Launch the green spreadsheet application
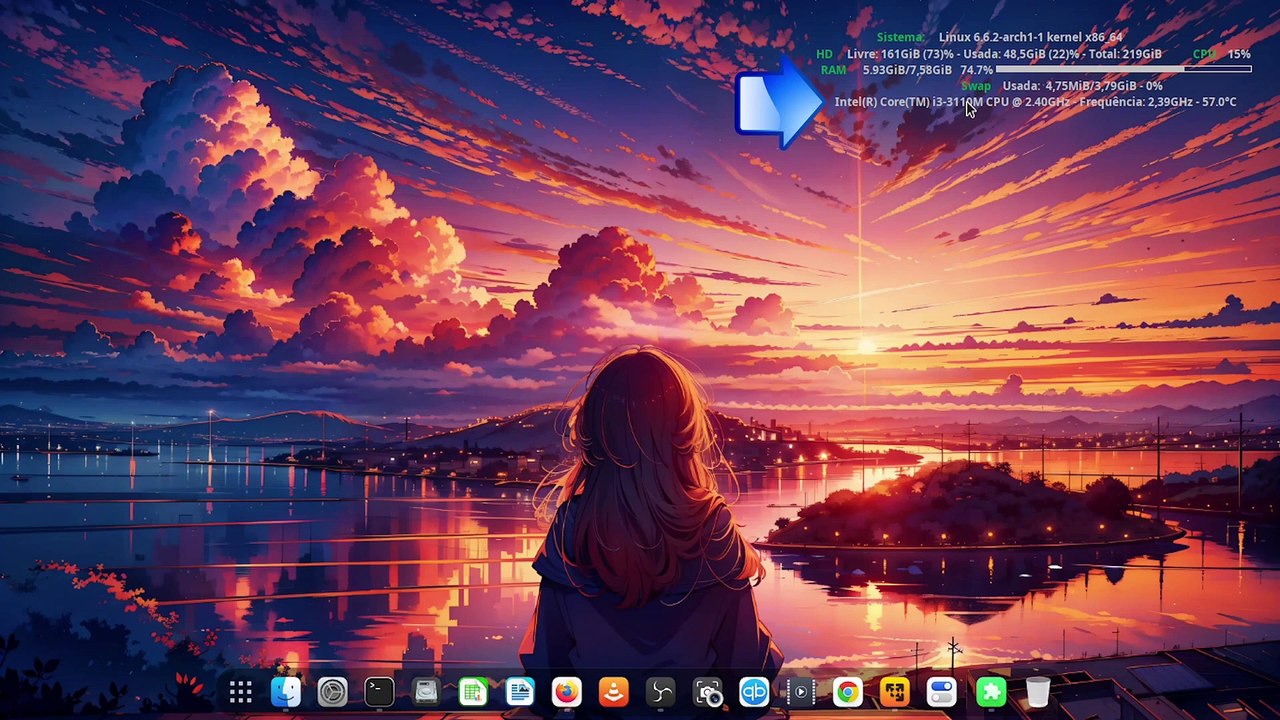The image size is (1280, 720). (x=473, y=692)
